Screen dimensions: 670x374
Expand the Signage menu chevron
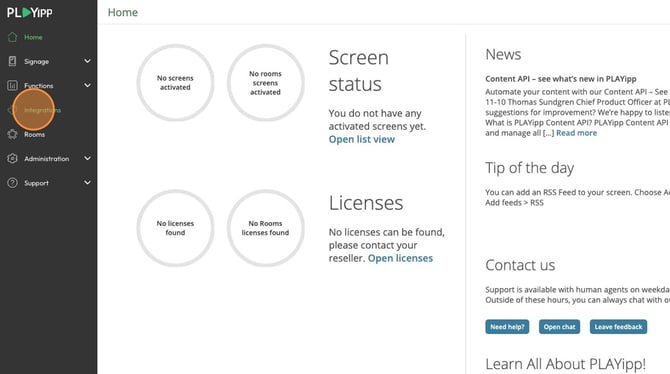click(x=87, y=61)
